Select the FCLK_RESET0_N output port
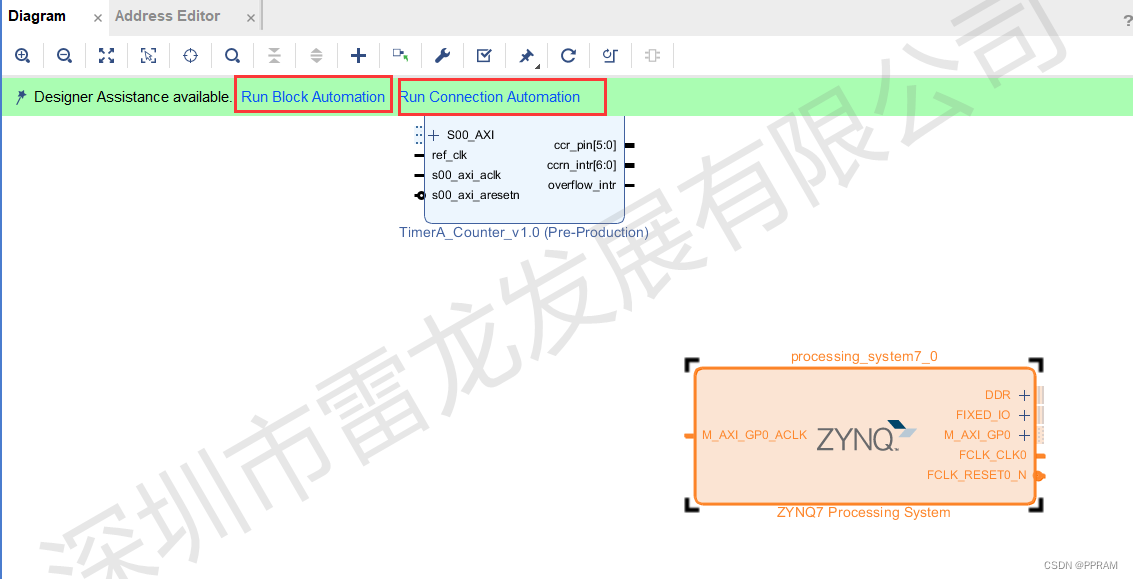 point(976,475)
